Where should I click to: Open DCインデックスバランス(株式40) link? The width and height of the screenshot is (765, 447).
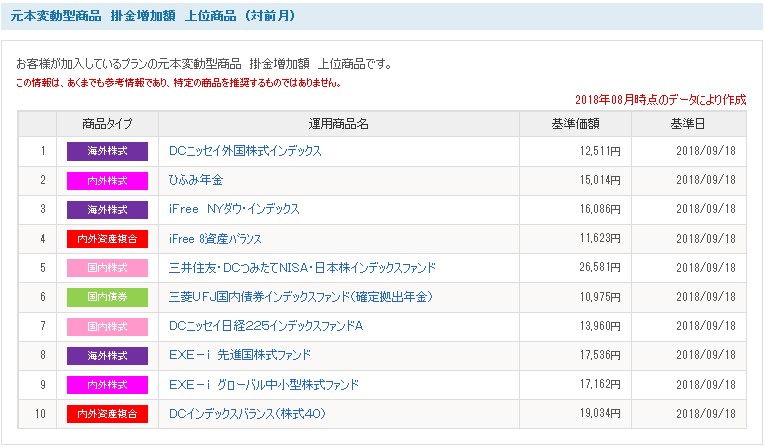coord(247,414)
